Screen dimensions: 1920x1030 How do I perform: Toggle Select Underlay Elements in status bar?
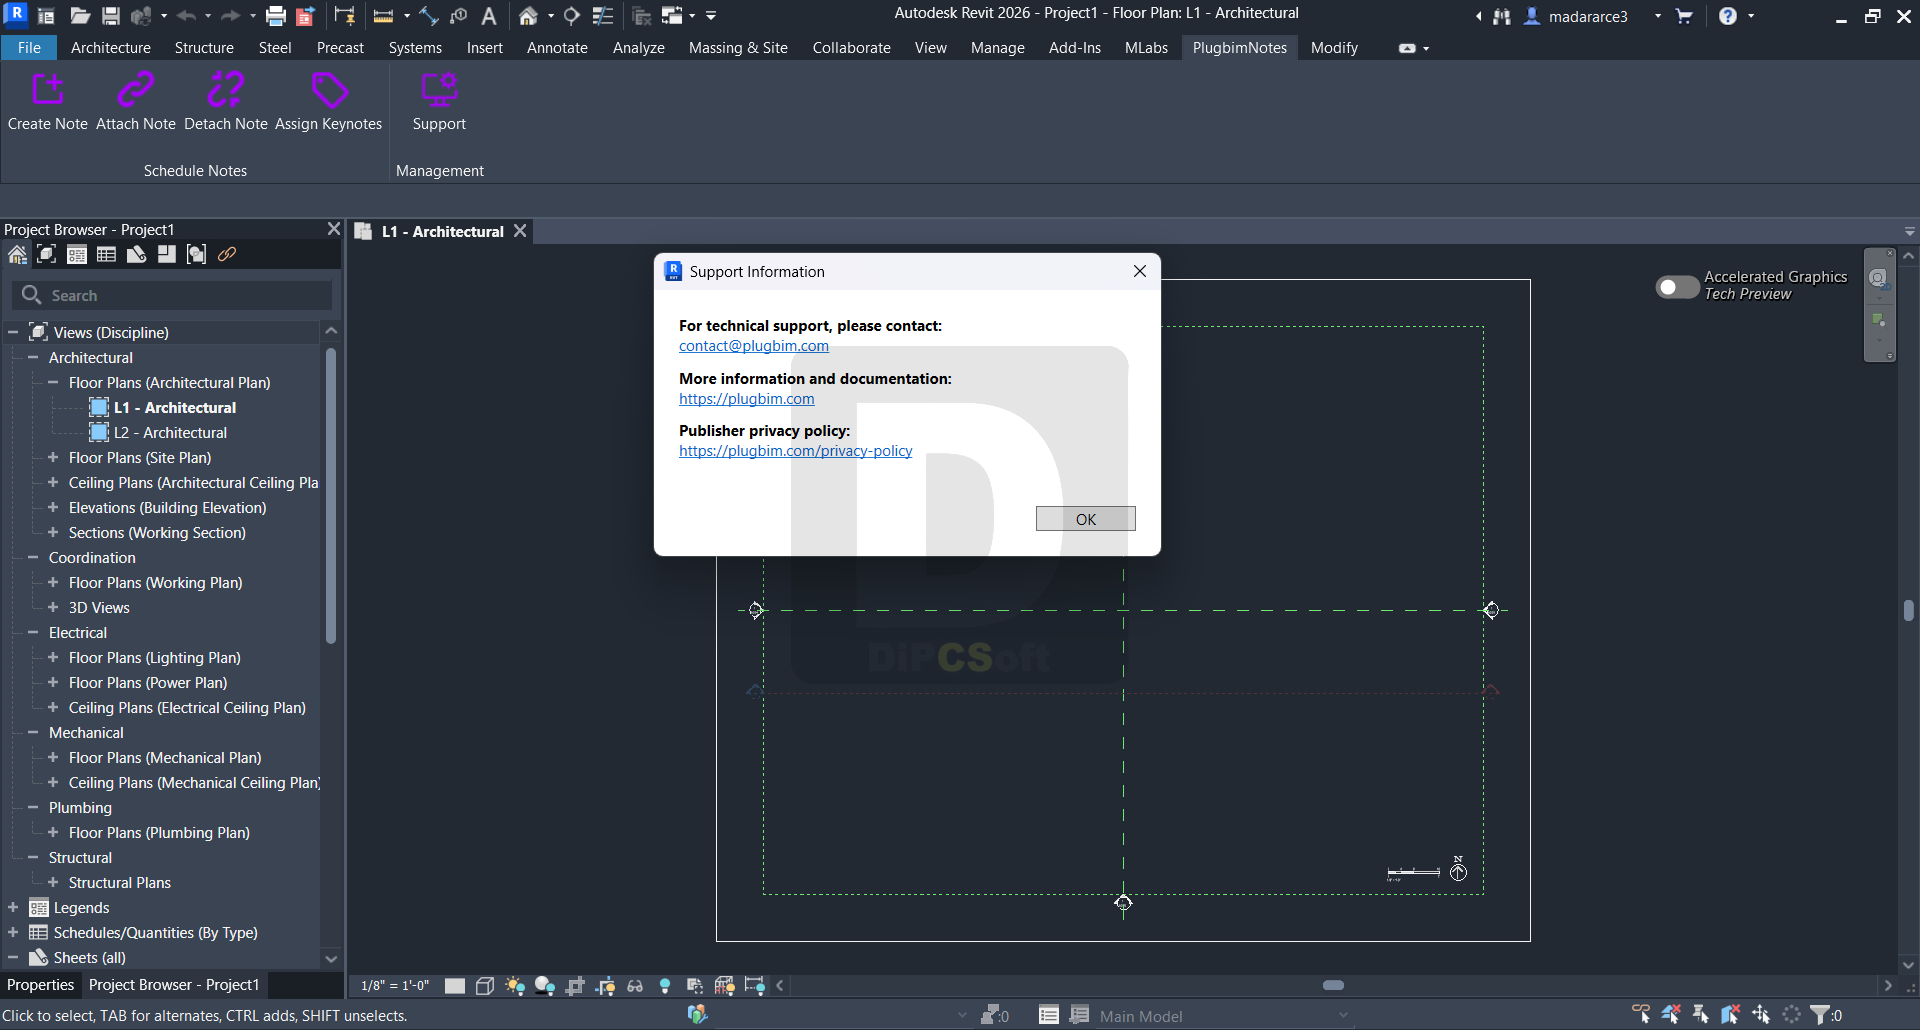coord(1671,1015)
